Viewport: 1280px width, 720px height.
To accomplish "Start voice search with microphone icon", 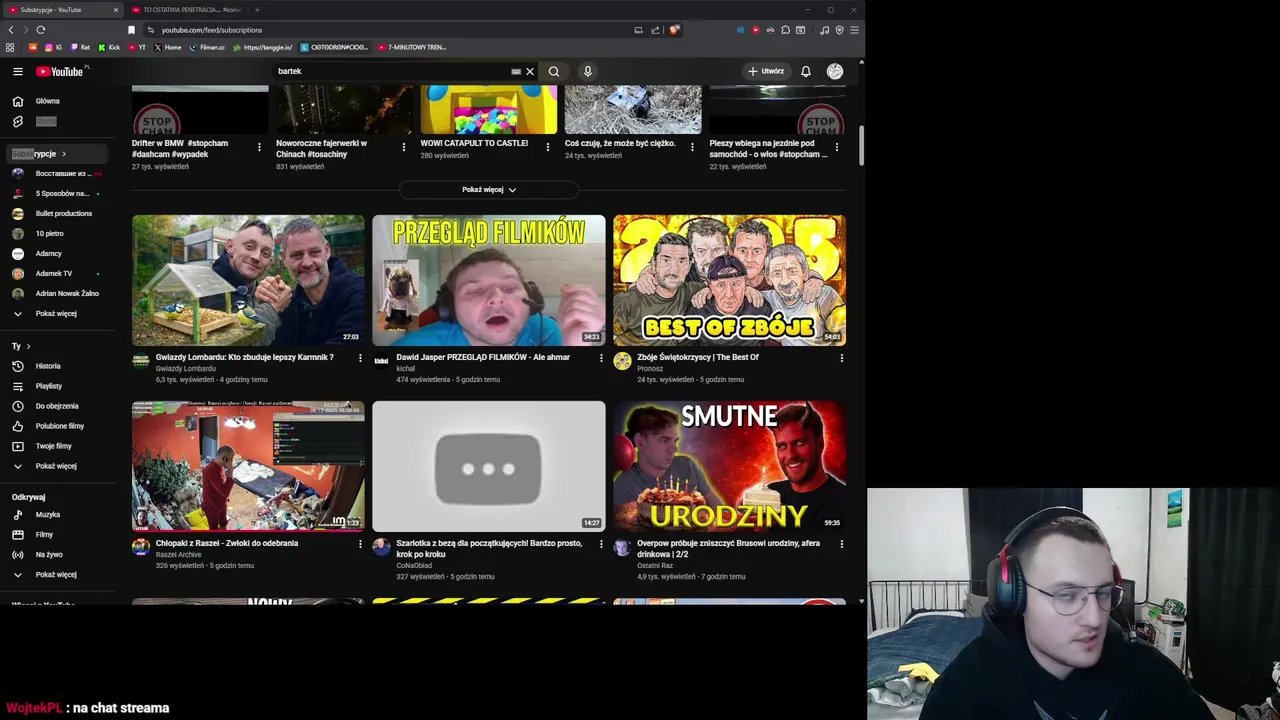I will [588, 71].
